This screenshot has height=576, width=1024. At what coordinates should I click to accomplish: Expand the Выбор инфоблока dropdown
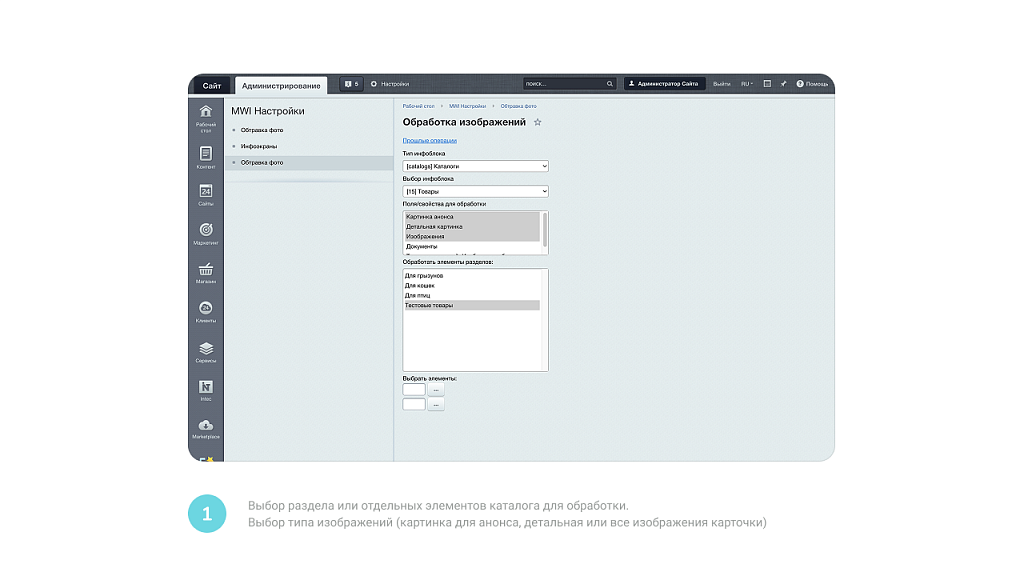pos(475,191)
